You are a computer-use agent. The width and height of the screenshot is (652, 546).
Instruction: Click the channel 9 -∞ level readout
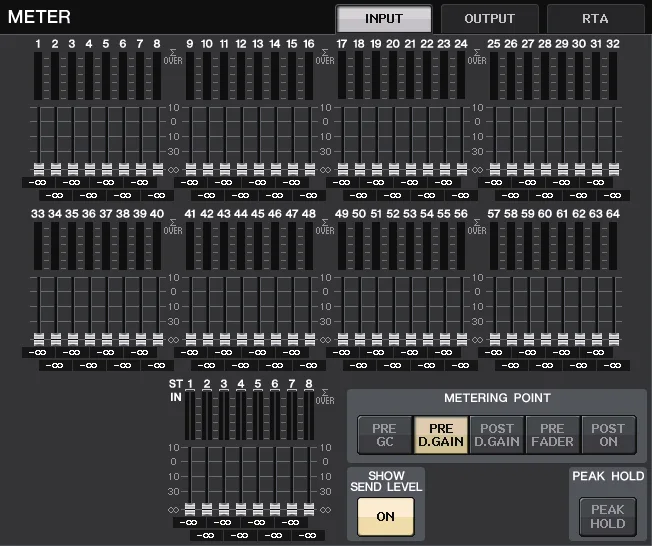pyautogui.click(x=190, y=182)
